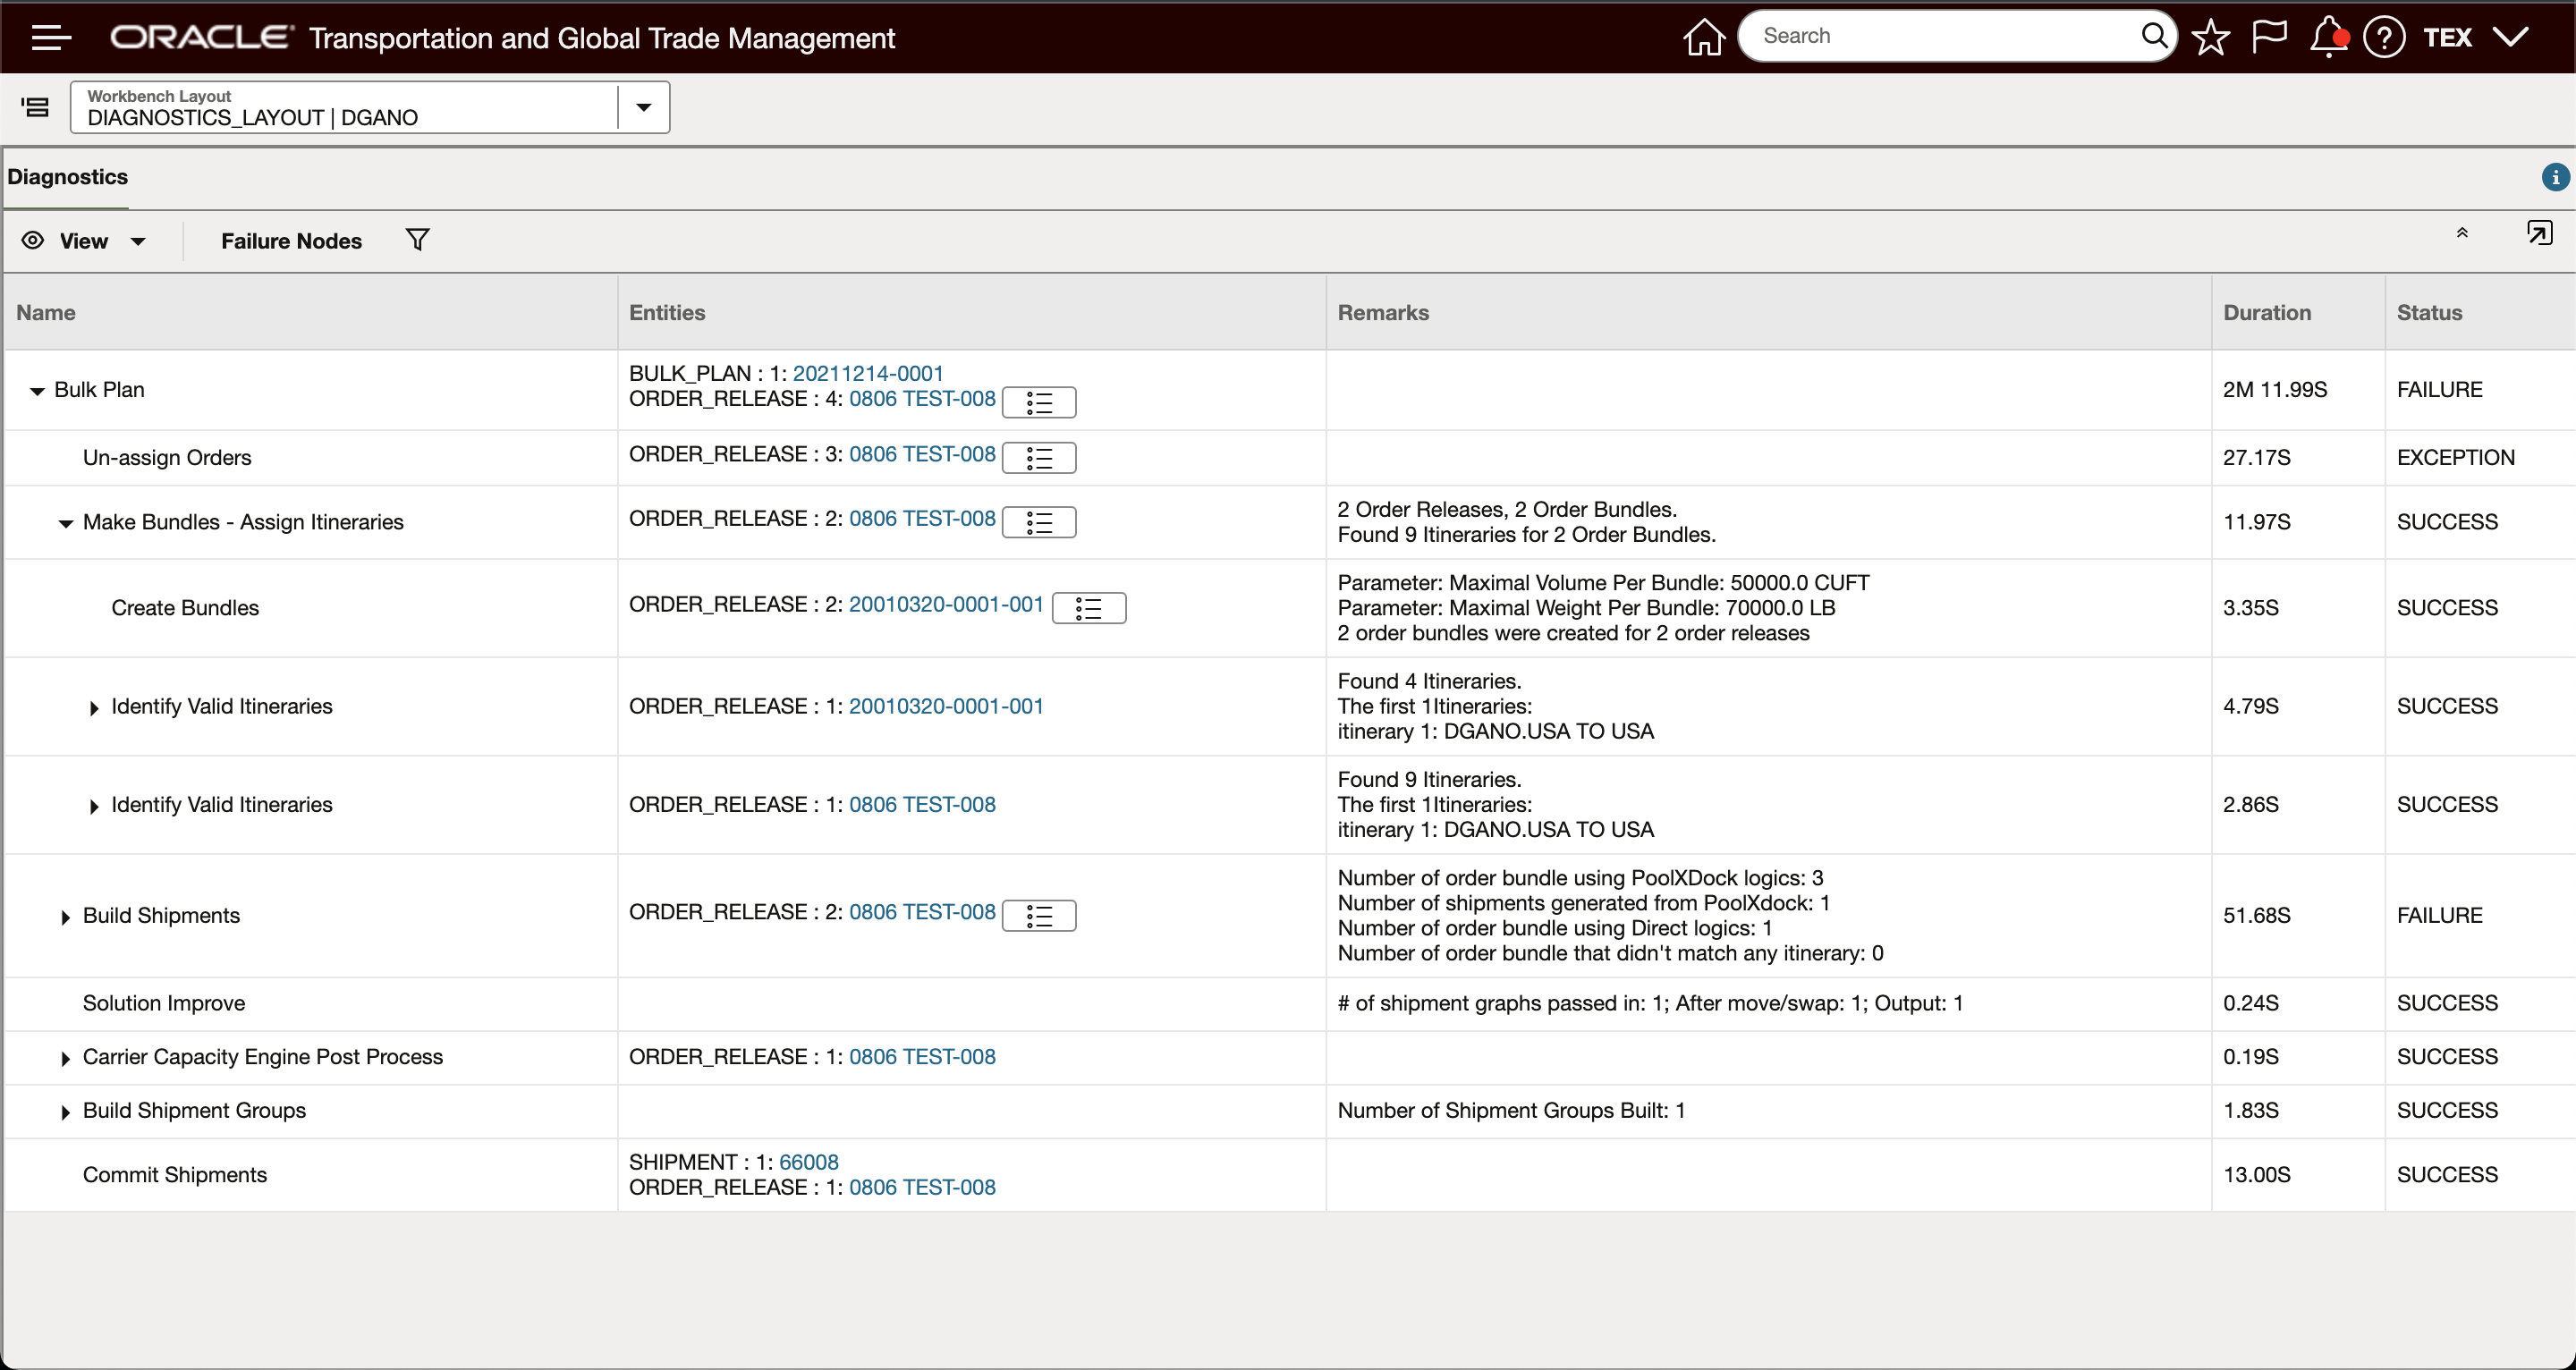Collapse the toolbar with double chevron
Image resolution: width=2576 pixels, height=1370 pixels.
pos(2462,233)
